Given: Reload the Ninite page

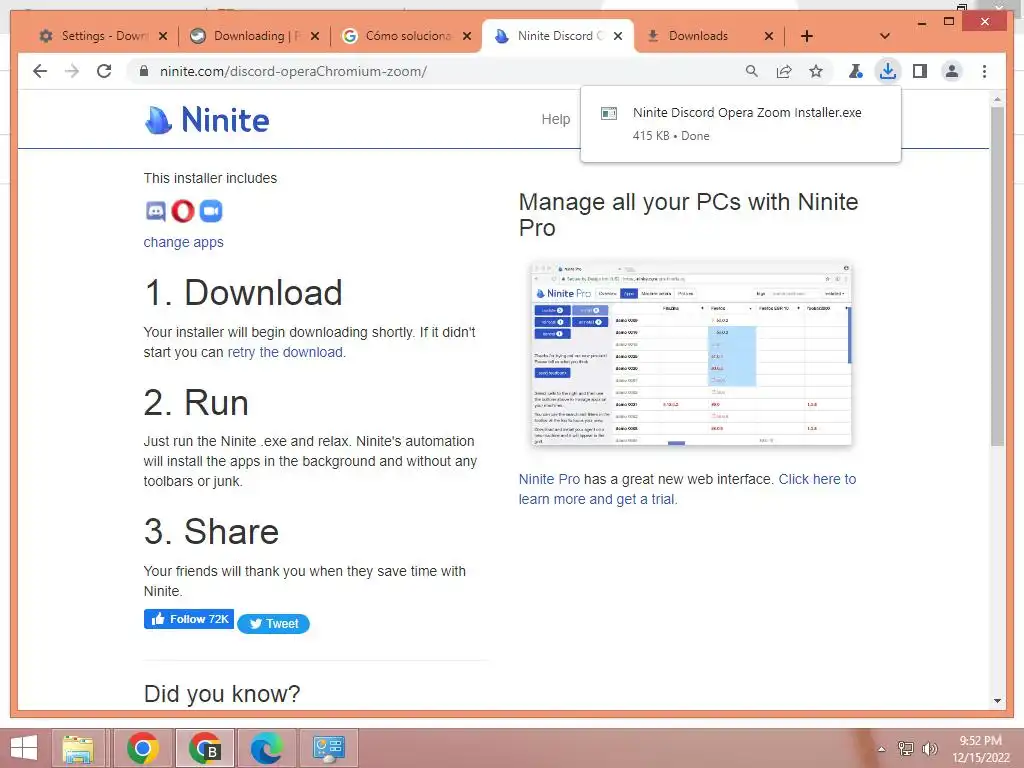Looking at the screenshot, I should 104,71.
